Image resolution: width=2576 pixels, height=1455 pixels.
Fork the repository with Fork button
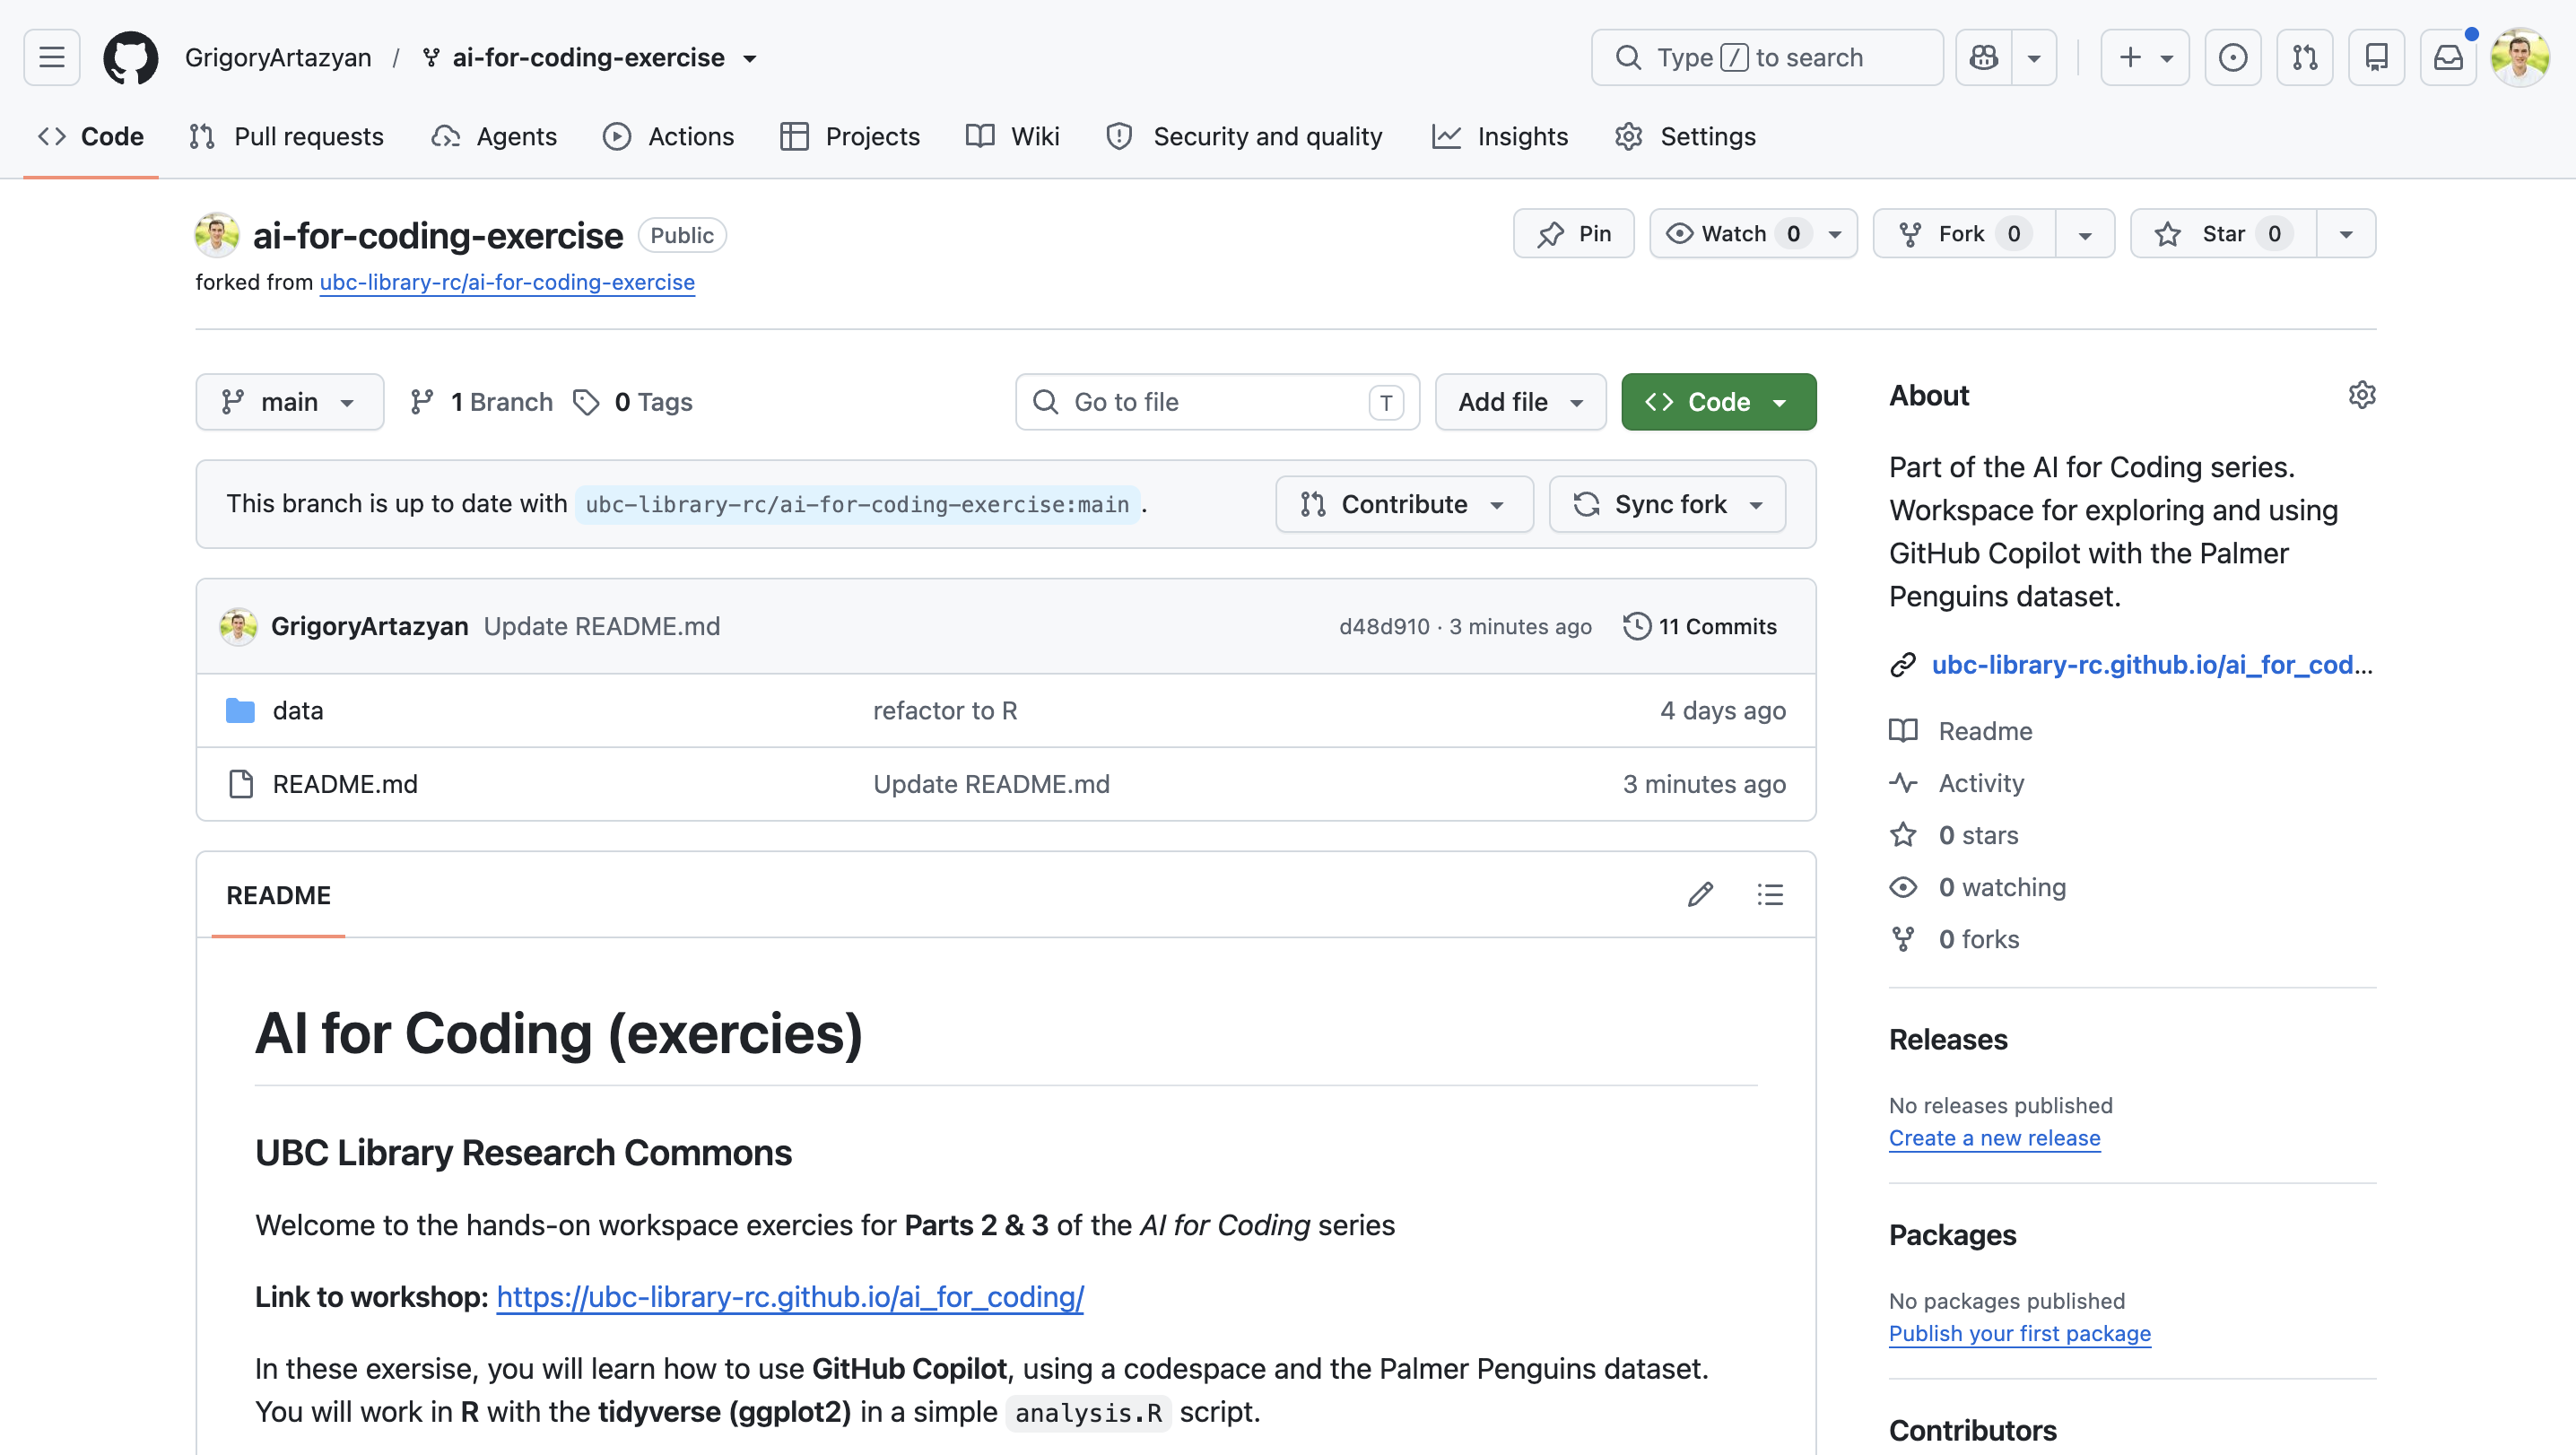[x=1964, y=234]
